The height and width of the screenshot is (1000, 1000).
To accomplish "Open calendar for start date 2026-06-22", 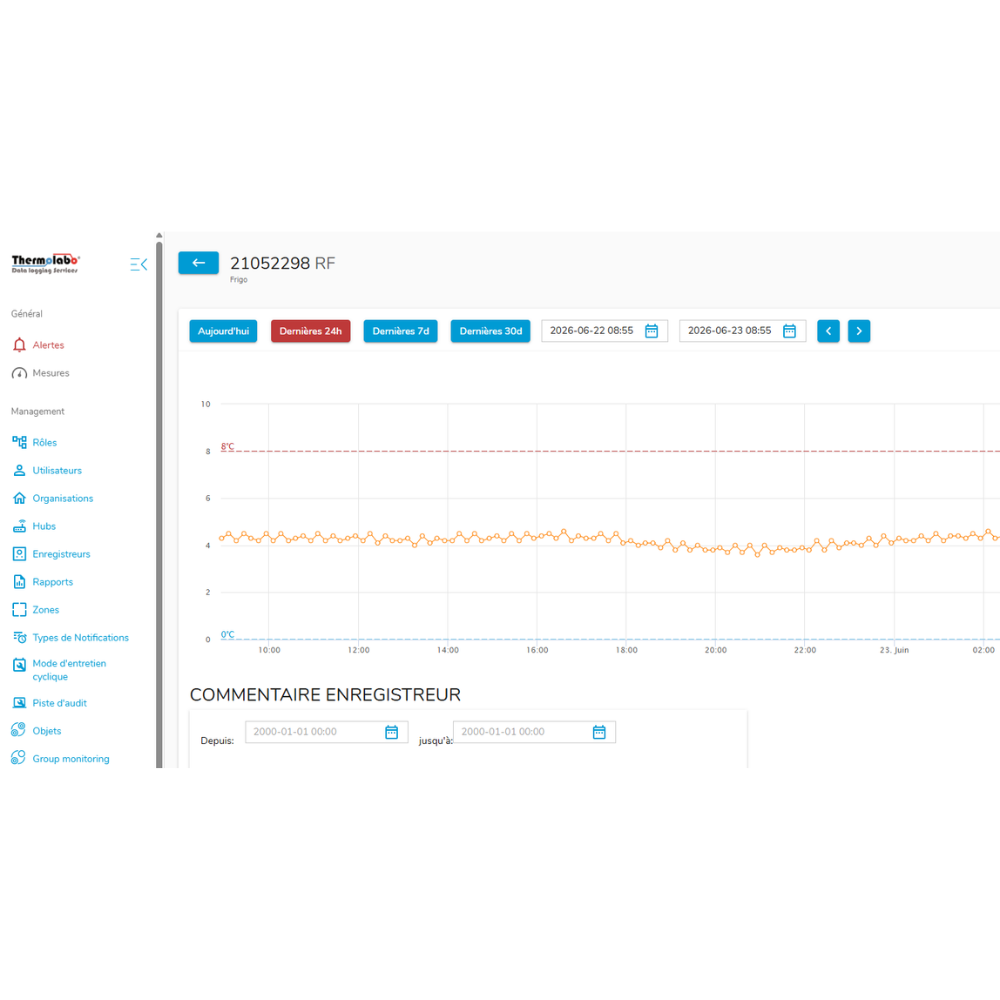I will pyautogui.click(x=651, y=331).
